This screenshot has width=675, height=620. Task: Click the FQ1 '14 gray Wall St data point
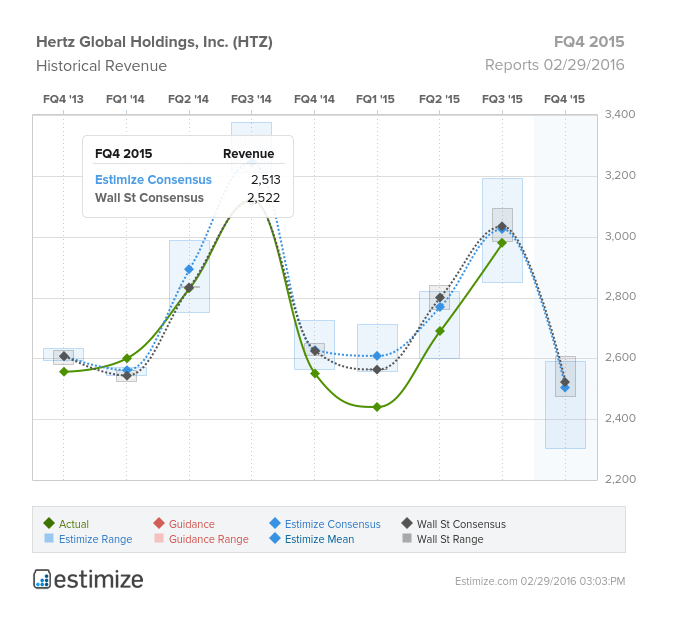click(127, 375)
